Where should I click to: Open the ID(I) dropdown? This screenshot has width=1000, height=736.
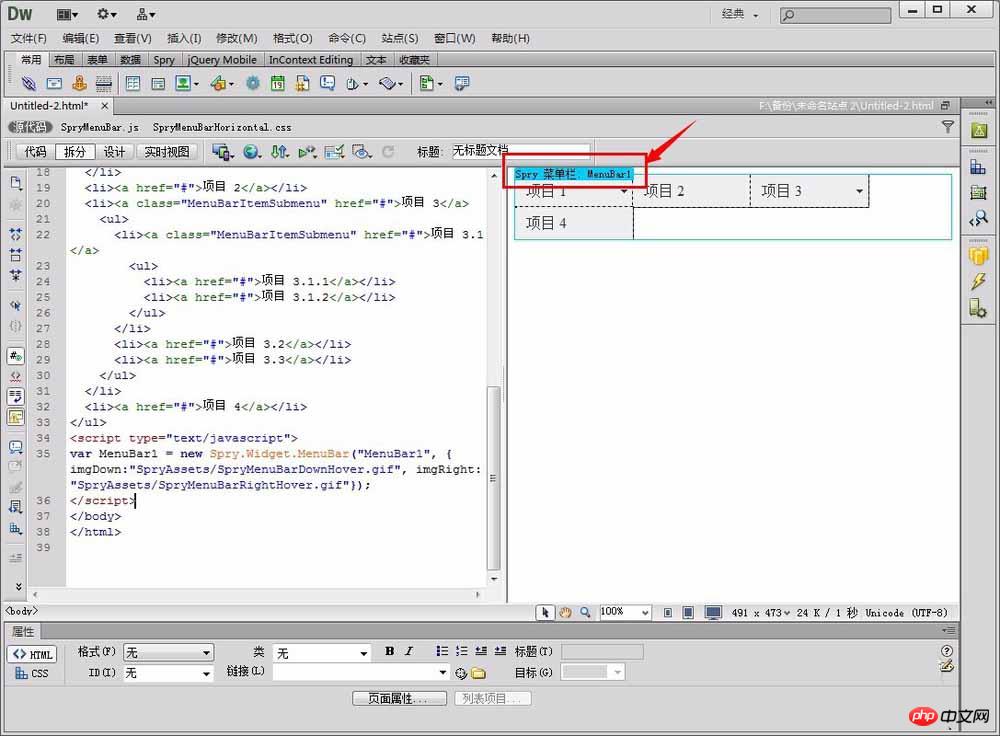tap(168, 673)
